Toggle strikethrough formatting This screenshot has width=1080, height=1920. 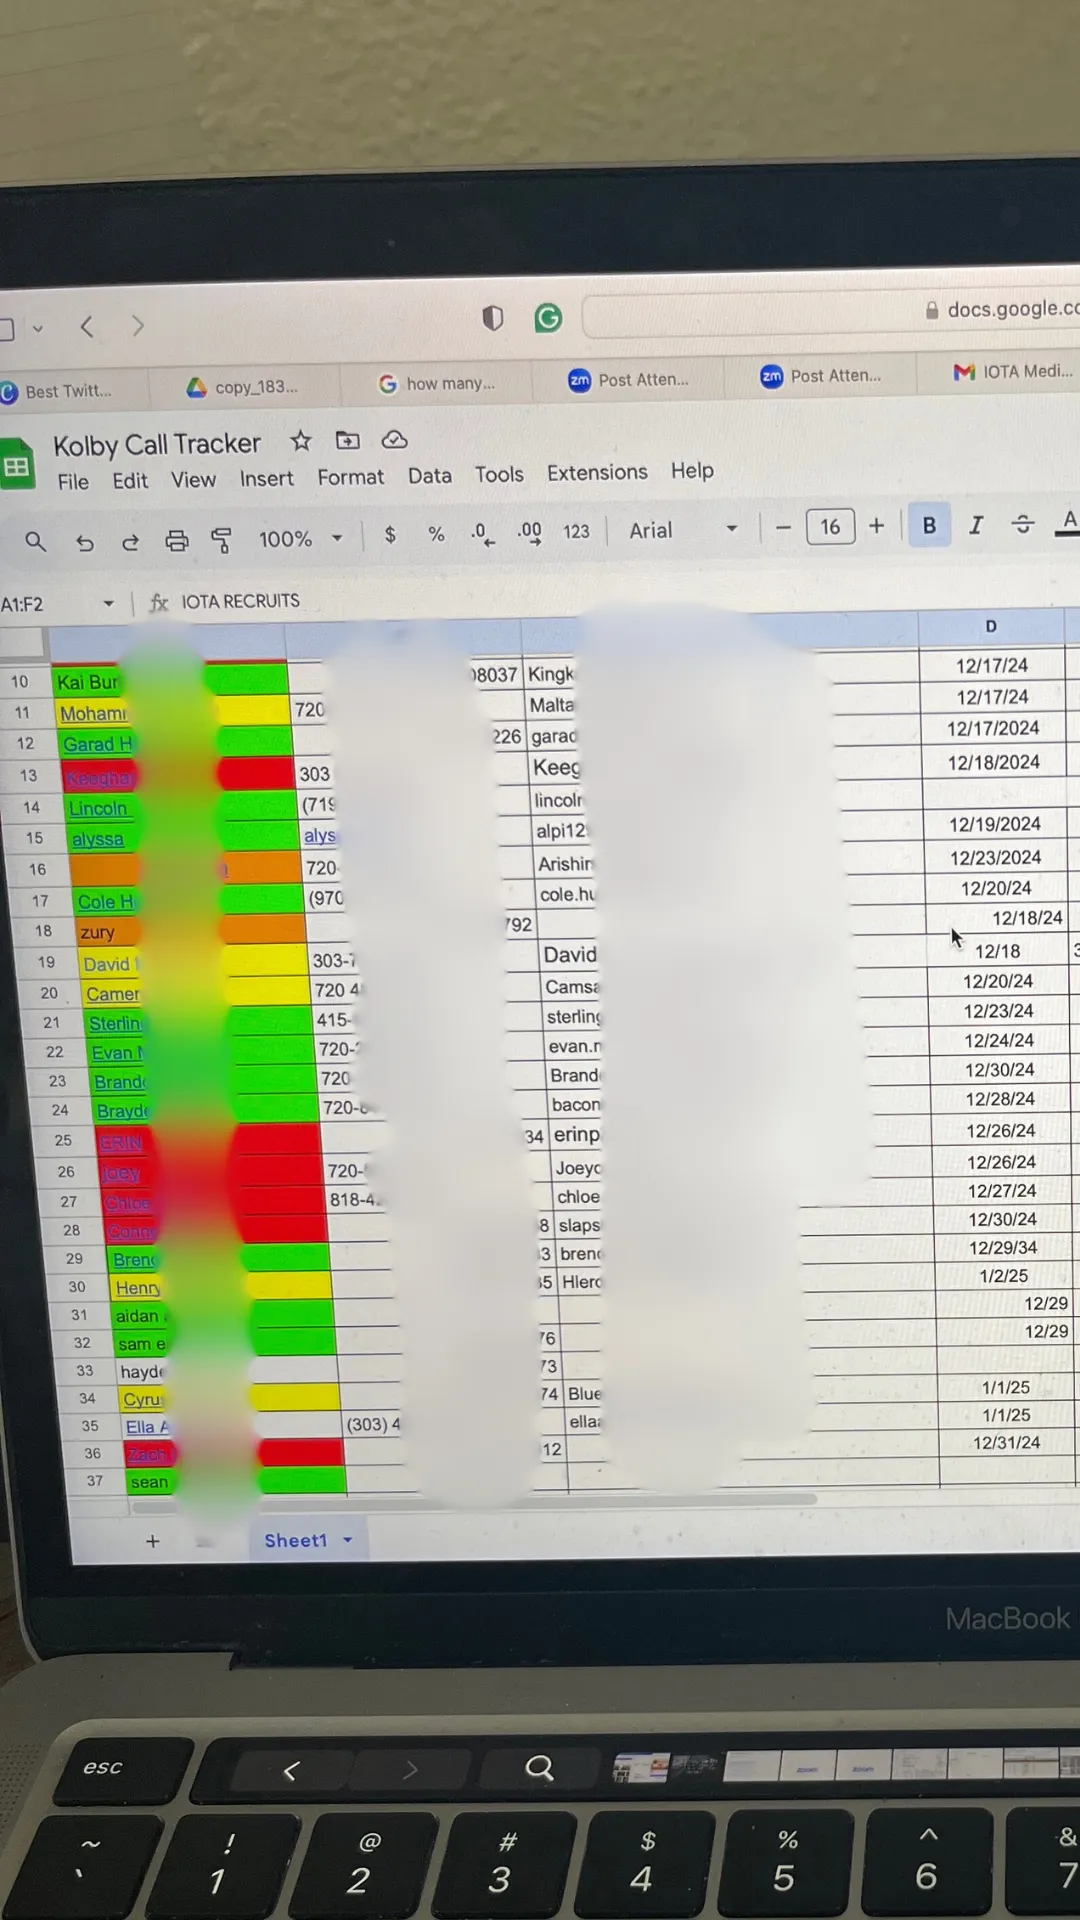coord(1022,523)
